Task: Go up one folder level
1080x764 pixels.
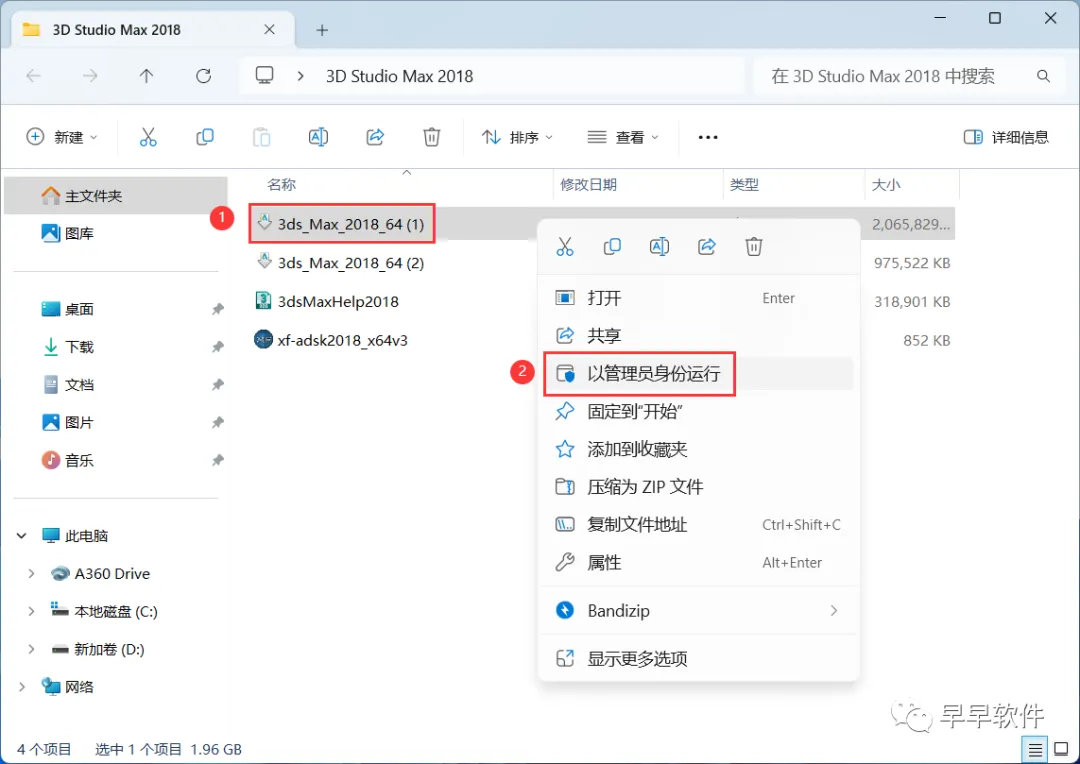Action: pos(146,76)
